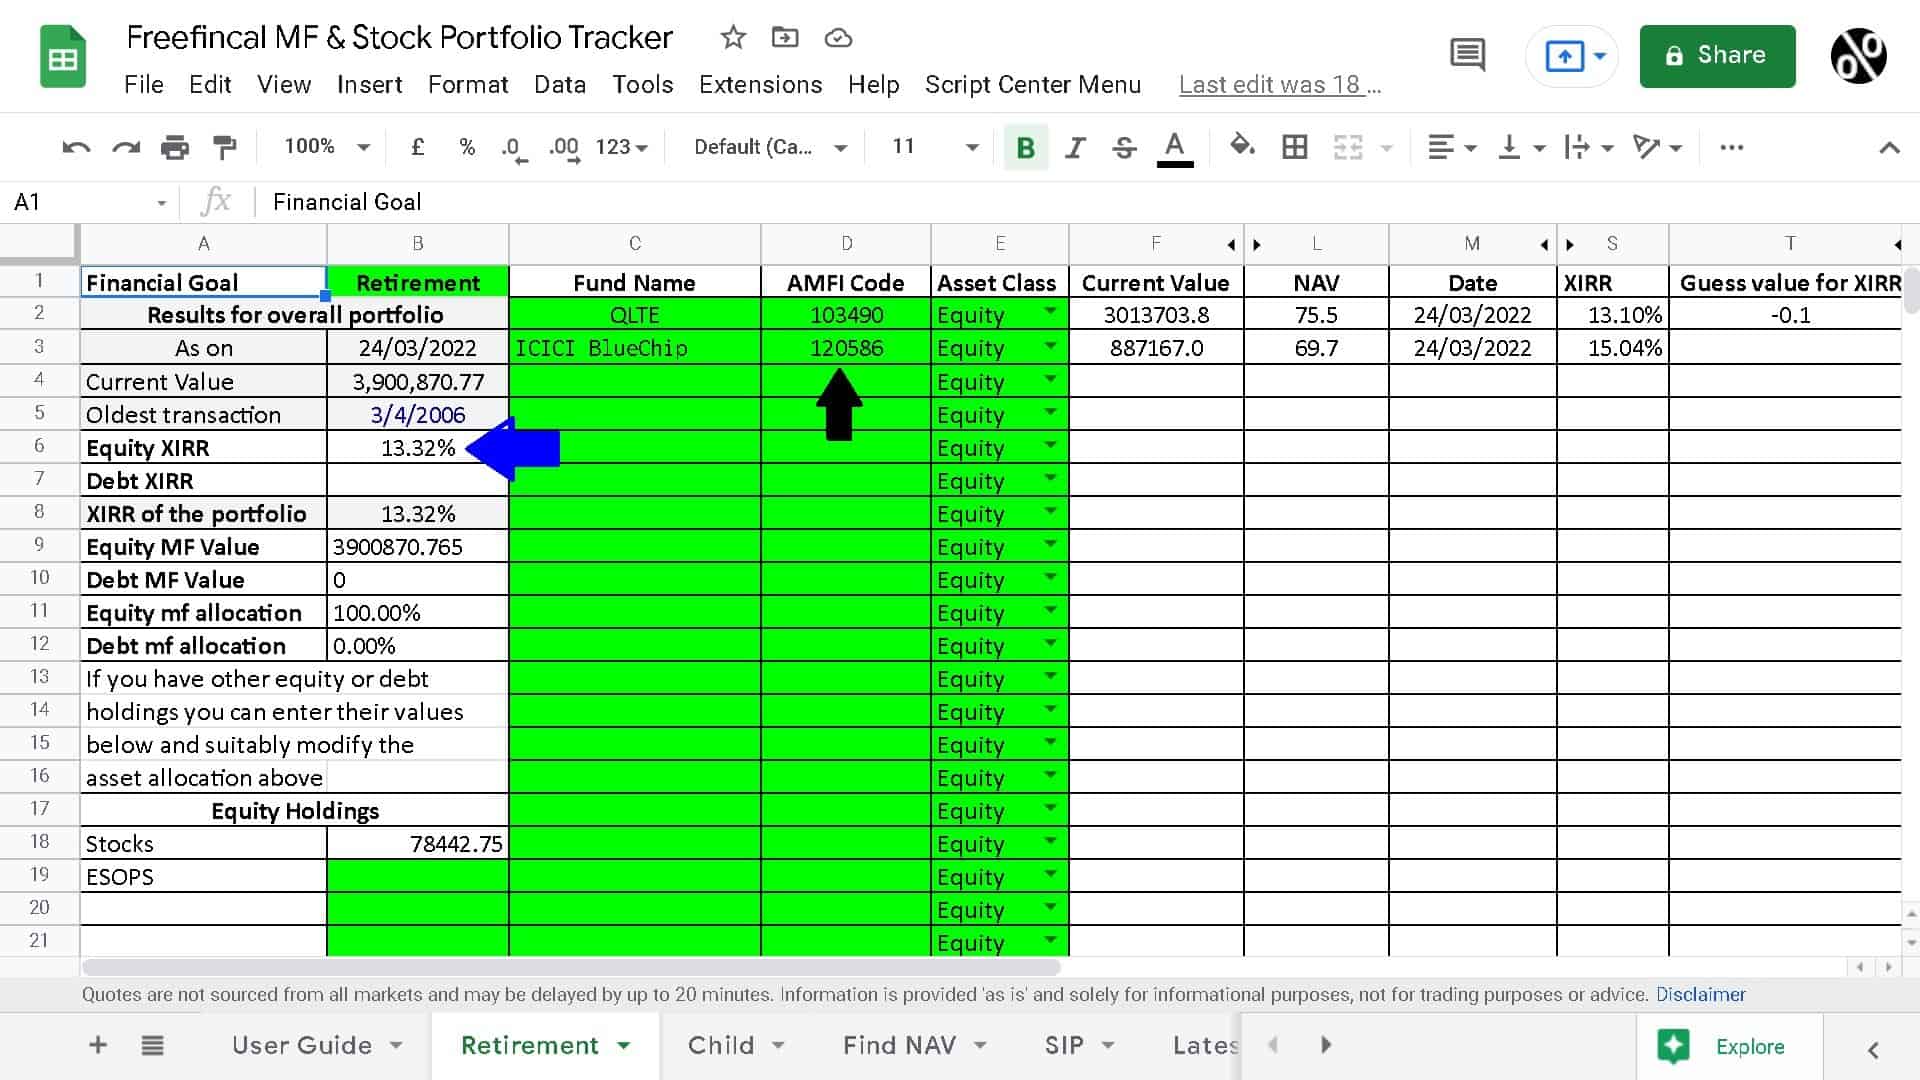Viewport: 1920px width, 1080px height.
Task: Open comment history icon
Action: 1467,55
